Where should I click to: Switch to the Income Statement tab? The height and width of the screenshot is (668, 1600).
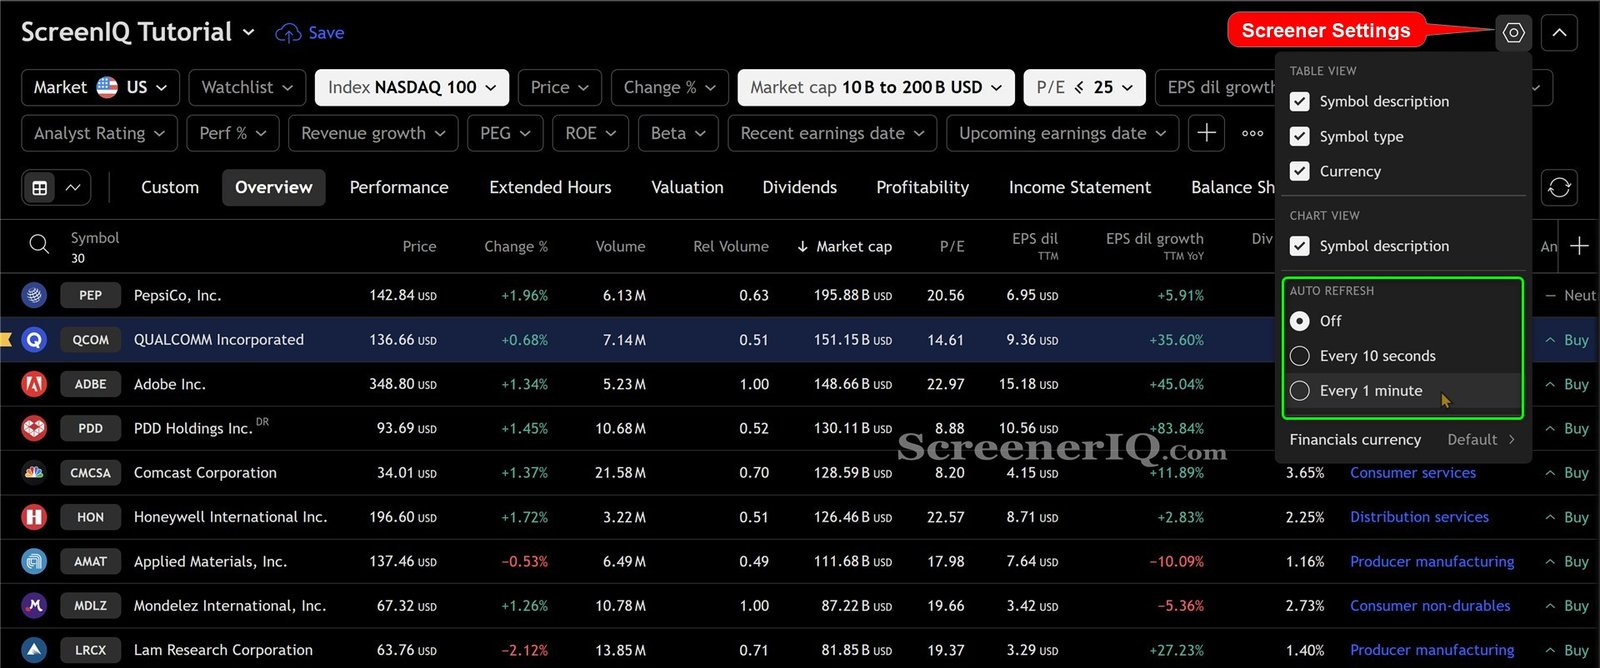[1080, 187]
